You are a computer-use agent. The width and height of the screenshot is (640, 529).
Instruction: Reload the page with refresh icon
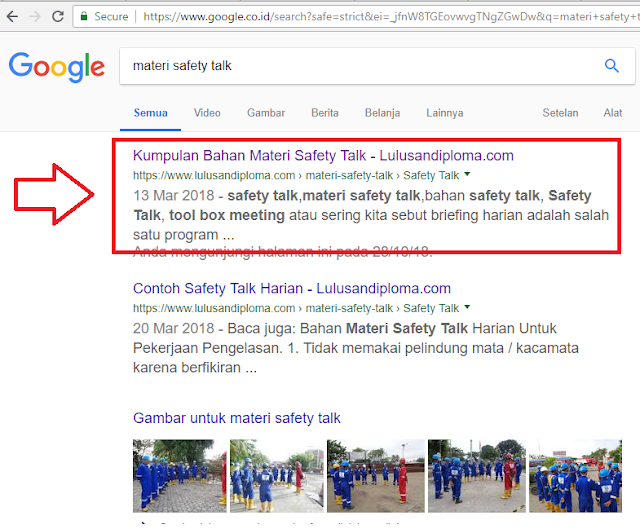(x=59, y=17)
